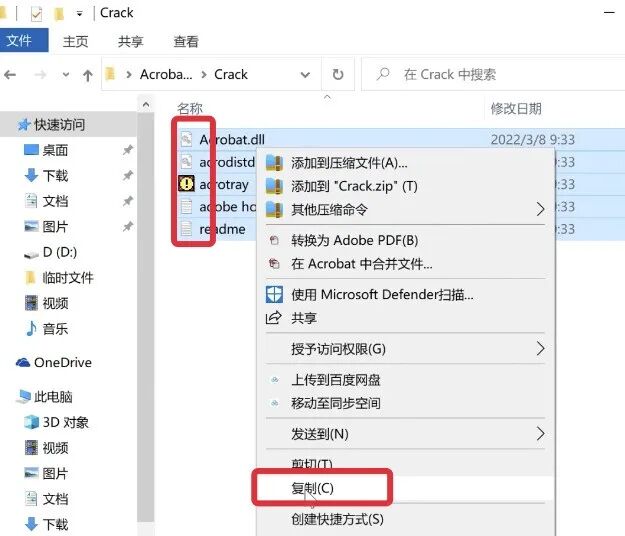The image size is (625, 536).
Task: Choose 添加到压缩文件(A)... from context menu
Action: coord(406,163)
